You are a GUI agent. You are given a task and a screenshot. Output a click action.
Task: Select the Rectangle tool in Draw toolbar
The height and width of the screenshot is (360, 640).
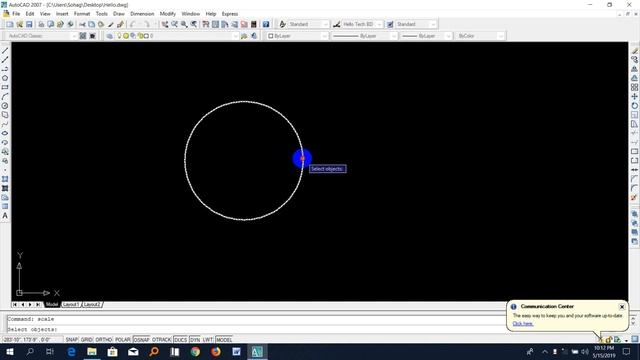tap(5, 87)
